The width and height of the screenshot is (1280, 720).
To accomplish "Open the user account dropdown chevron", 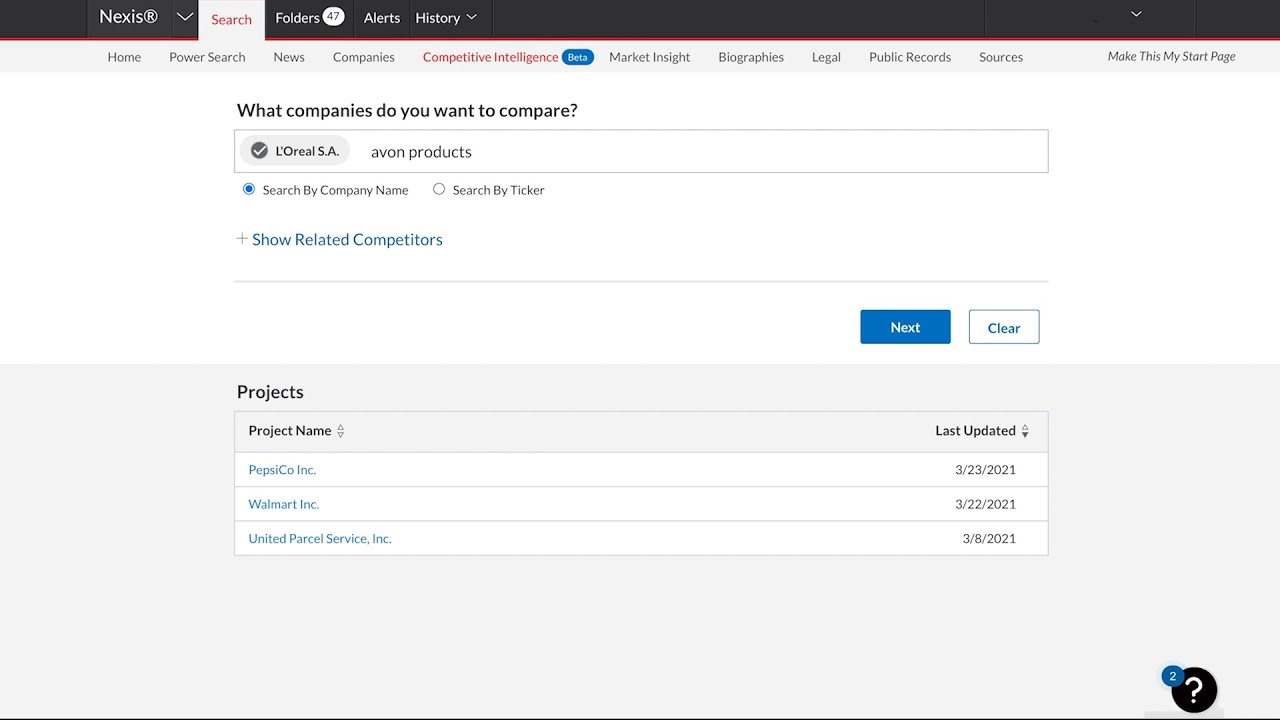I will coord(1136,15).
